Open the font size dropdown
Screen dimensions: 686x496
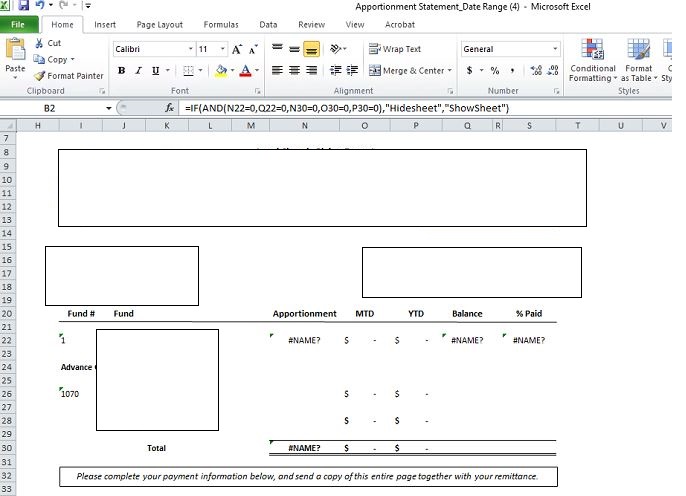(x=223, y=49)
